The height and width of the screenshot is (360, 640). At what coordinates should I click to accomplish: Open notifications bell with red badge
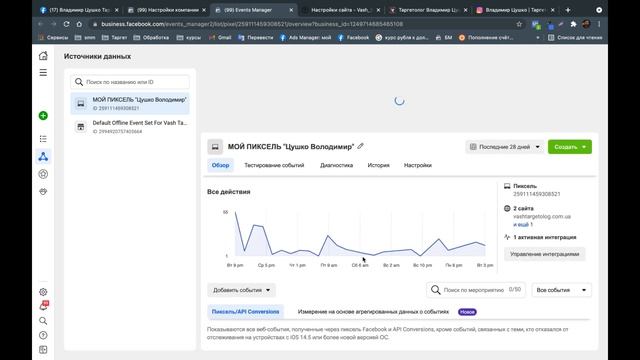pos(43,306)
